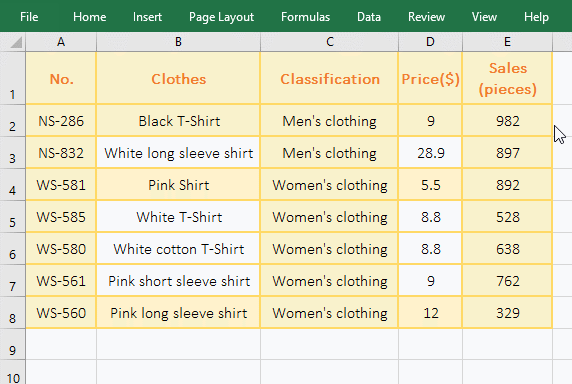This screenshot has width=572, height=384.
Task: Select column C header
Action: 329,42
